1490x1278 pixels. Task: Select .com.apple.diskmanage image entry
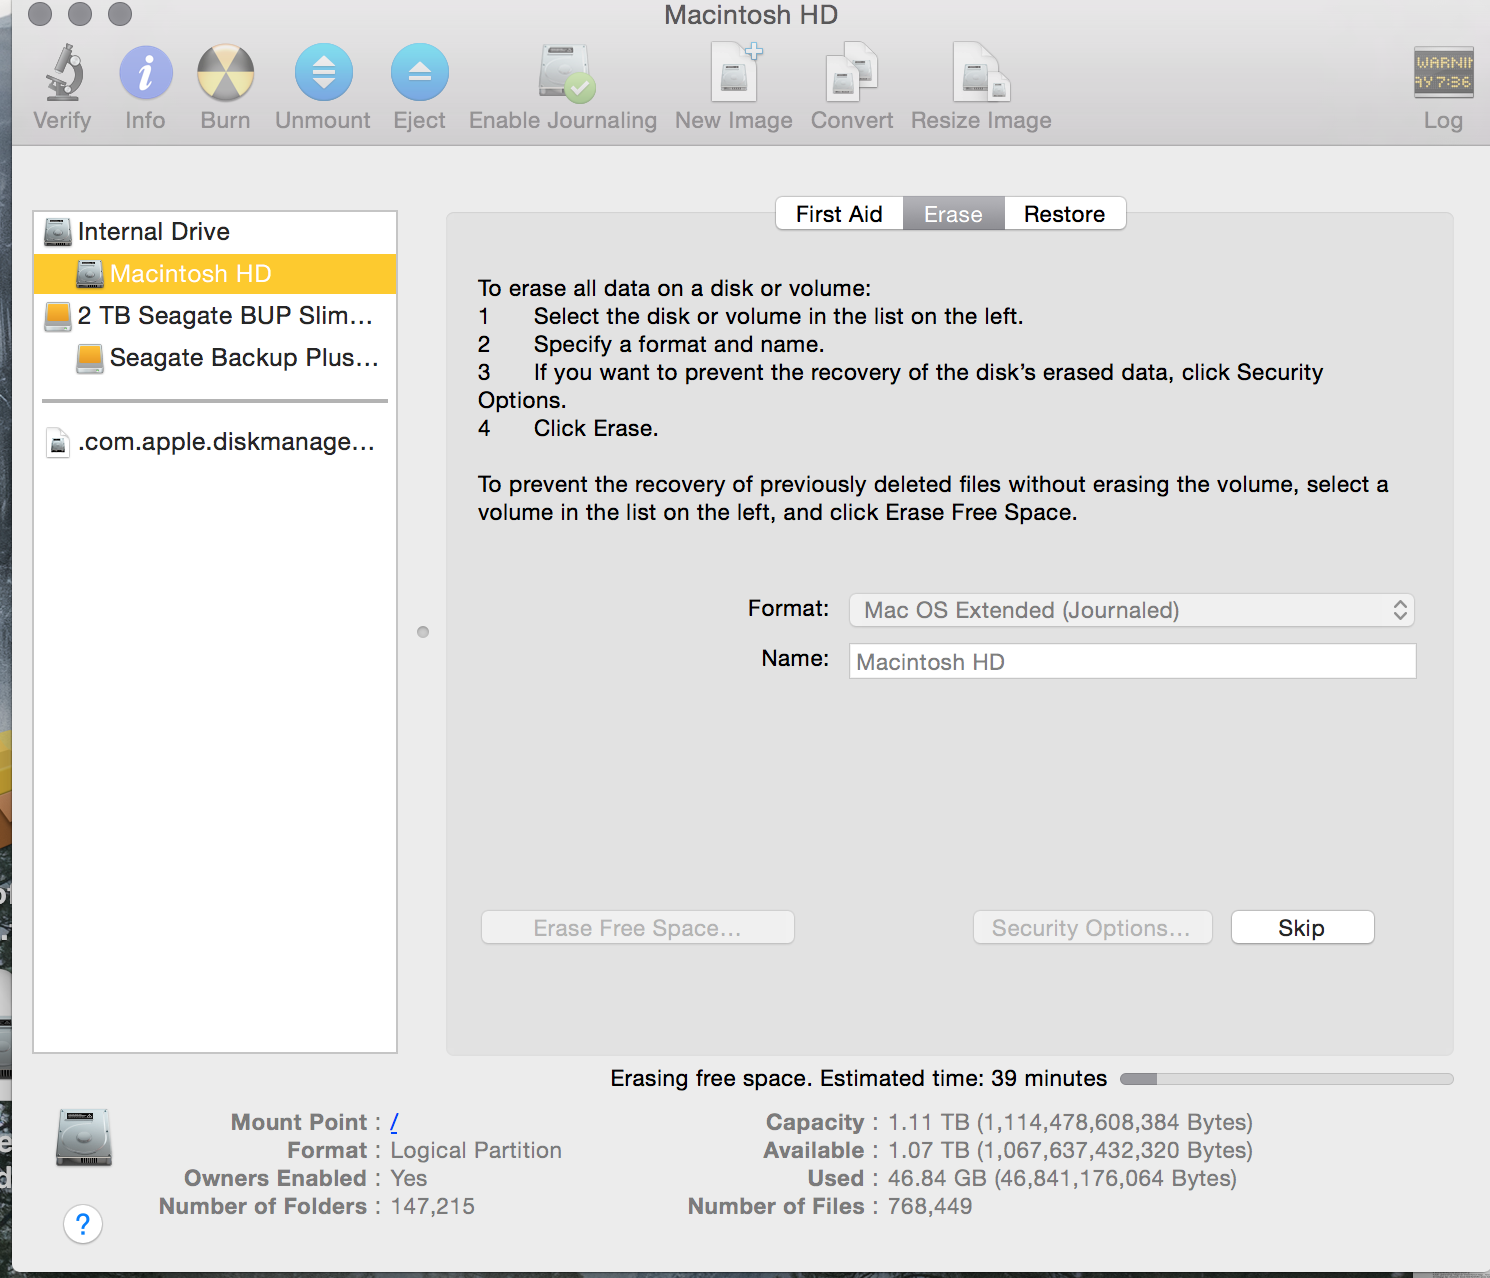point(215,442)
